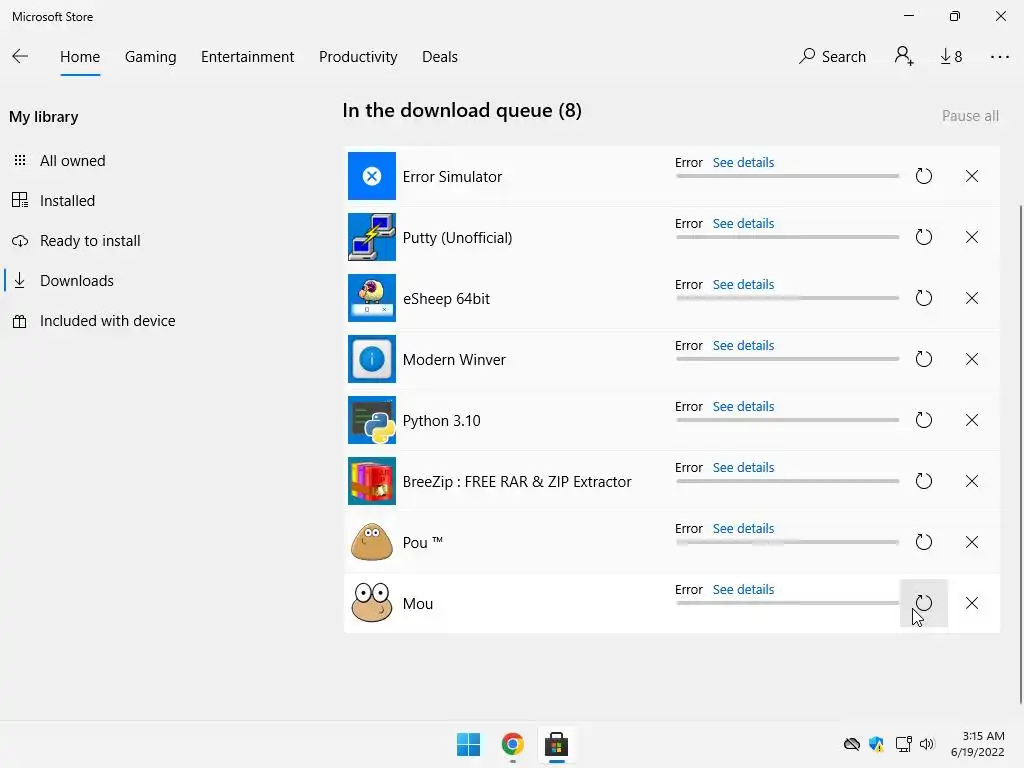
Task: Show All owned library items
Action: click(72, 161)
